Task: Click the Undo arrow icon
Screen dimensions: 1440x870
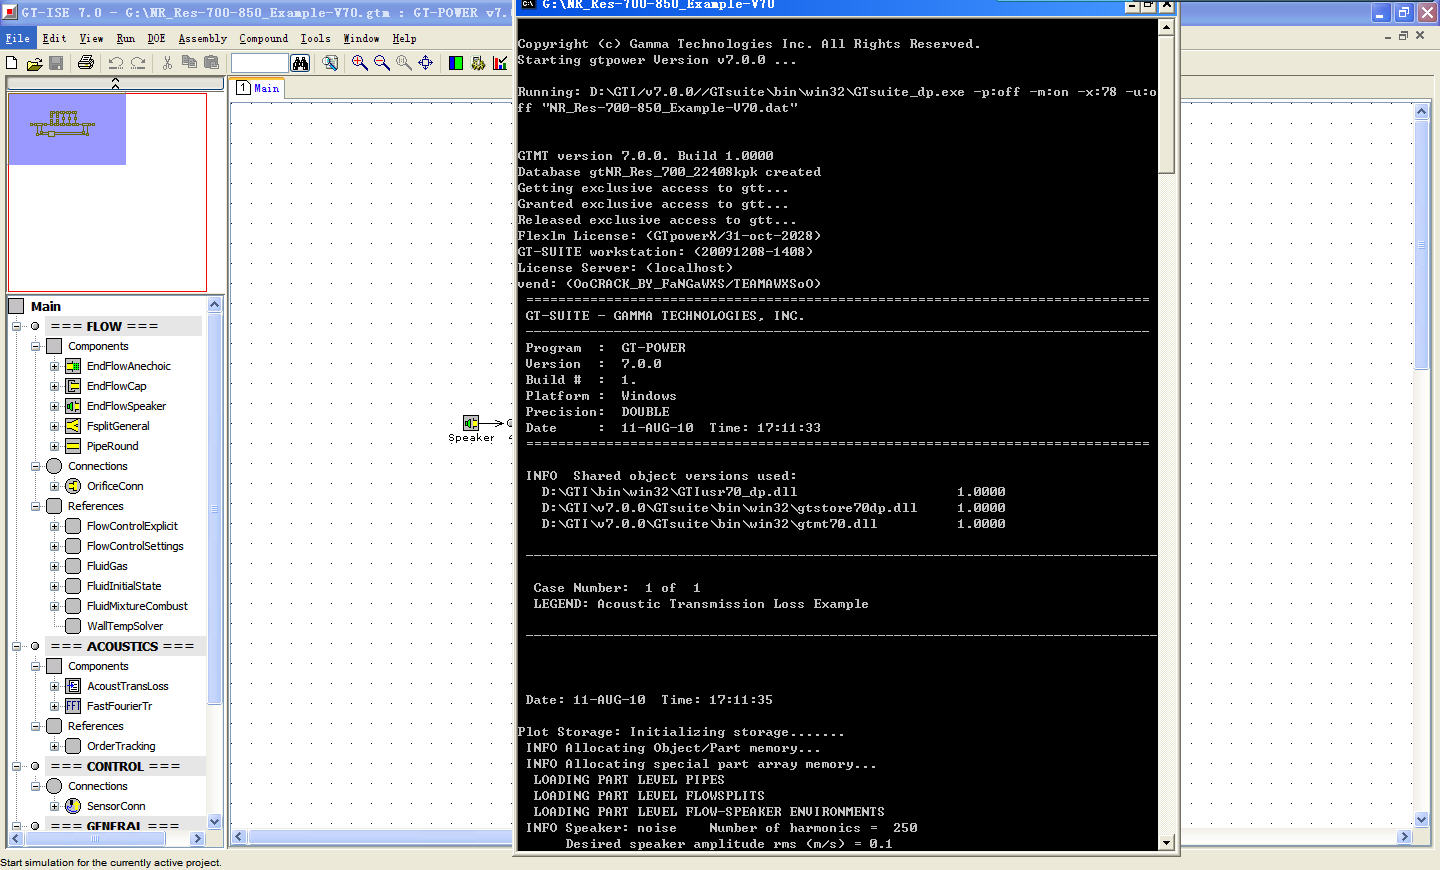Action: point(116,63)
